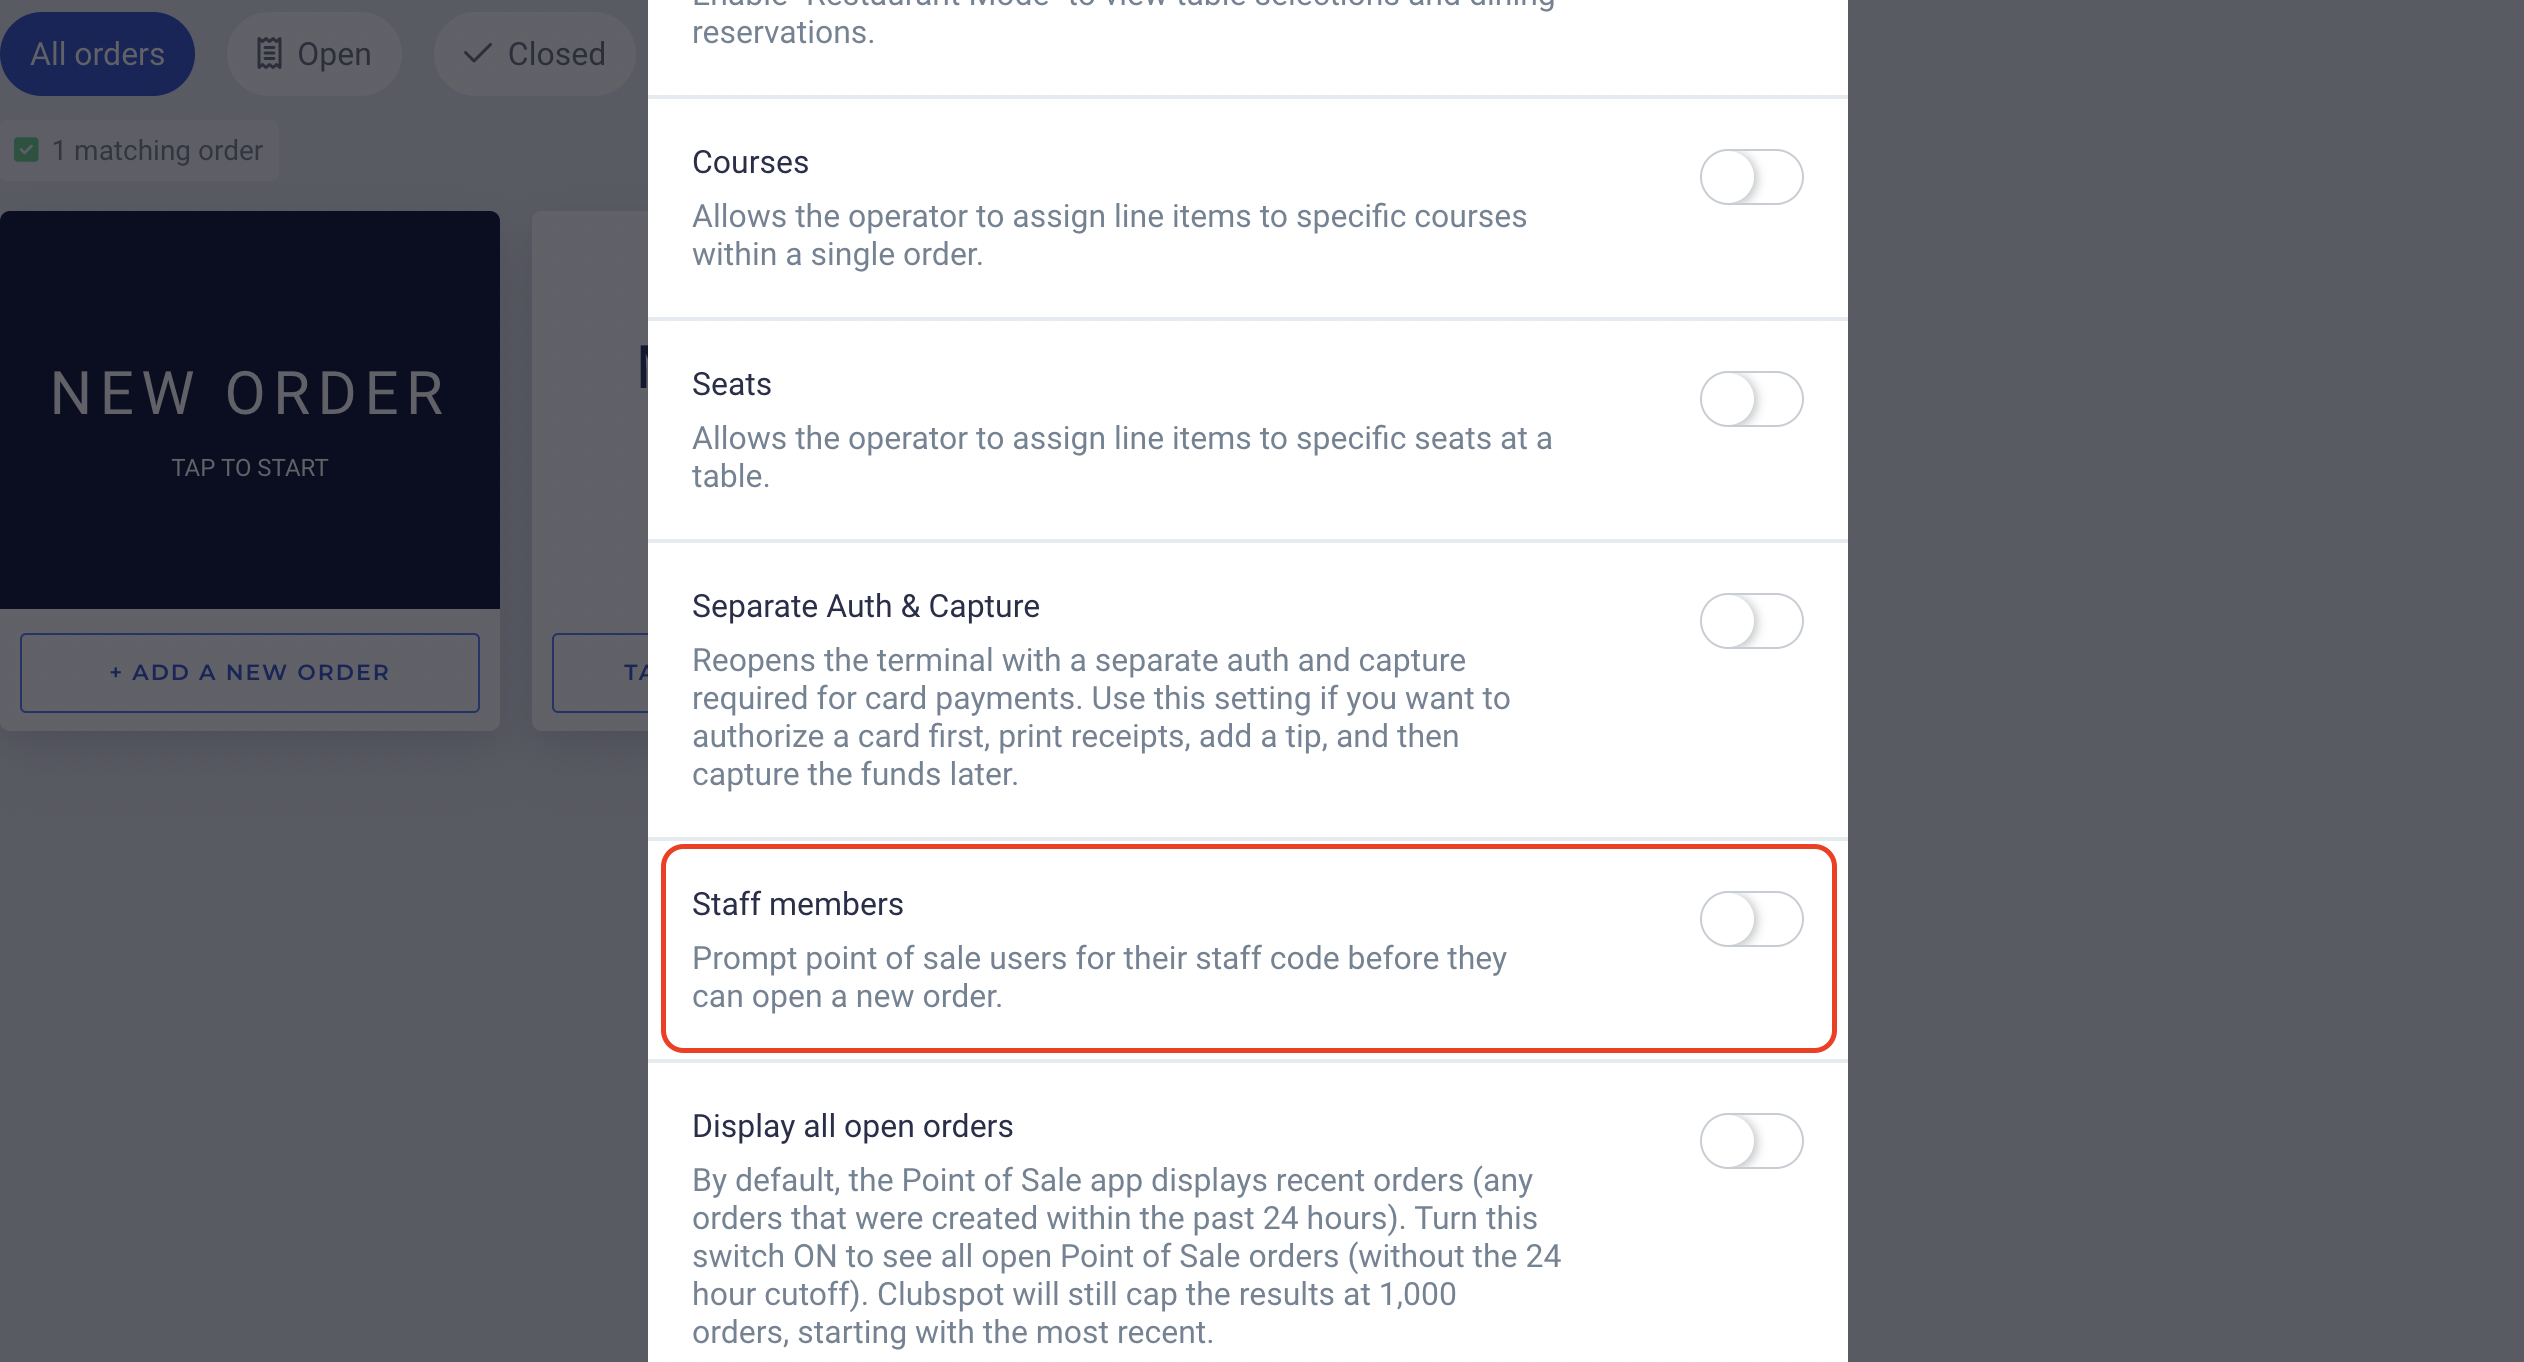This screenshot has height=1362, width=2524.
Task: Click the Staff members setting title
Action: [797, 904]
